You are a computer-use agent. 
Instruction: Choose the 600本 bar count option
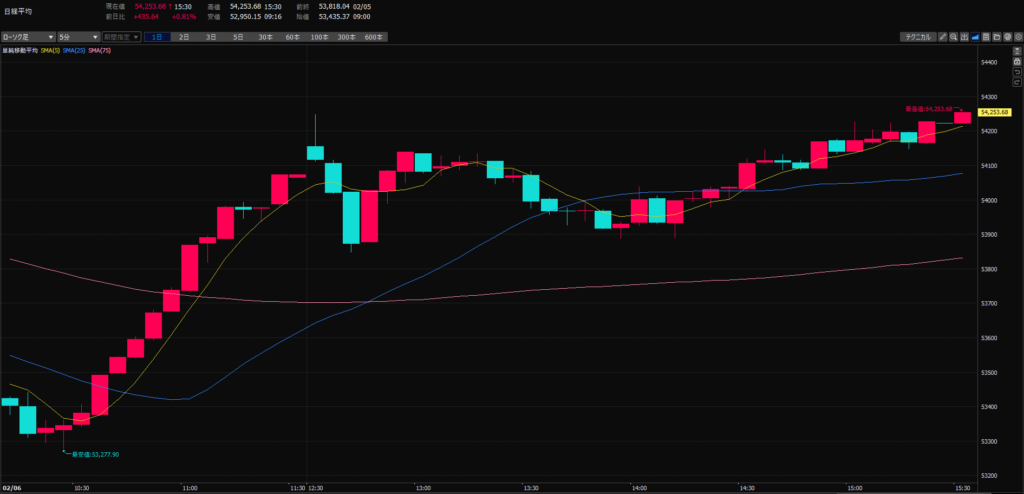point(373,37)
